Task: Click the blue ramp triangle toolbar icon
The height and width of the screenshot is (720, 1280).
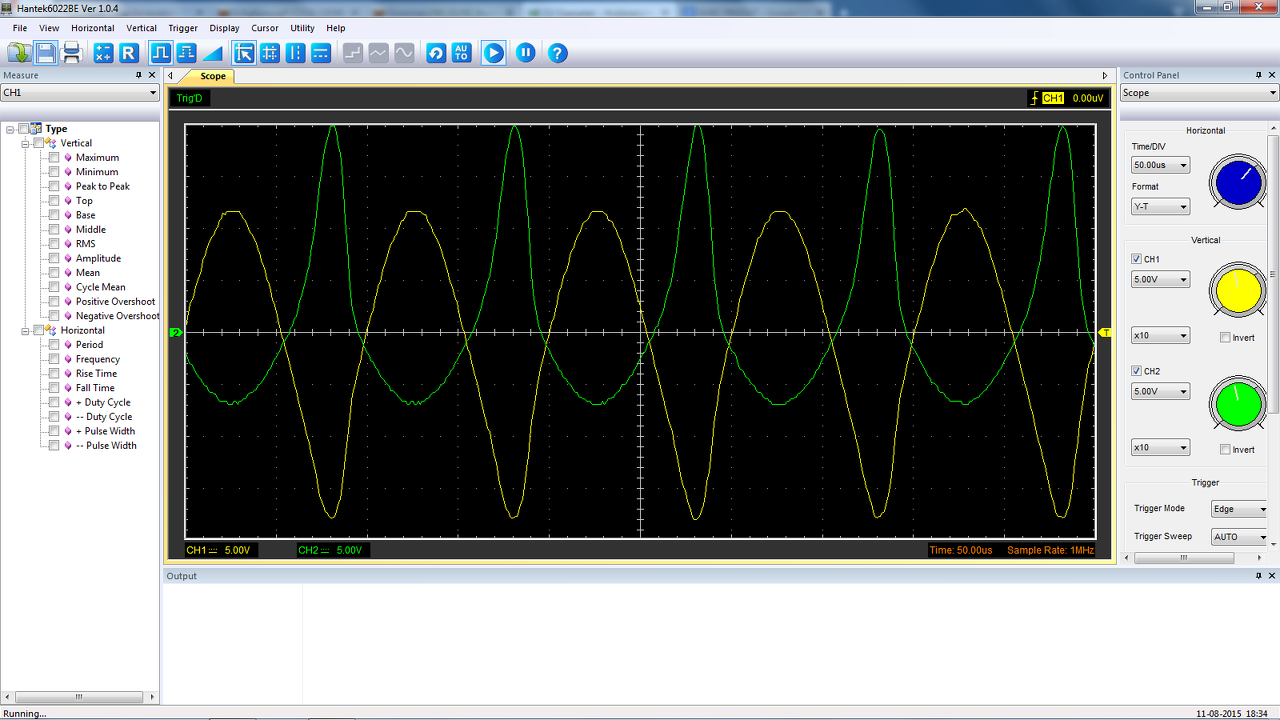Action: click(212, 53)
